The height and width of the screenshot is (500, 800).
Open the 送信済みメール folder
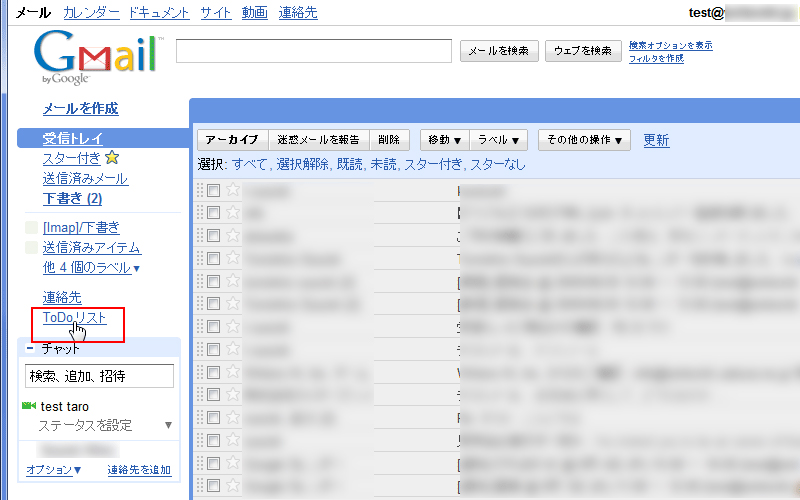pyautogui.click(x=85, y=178)
